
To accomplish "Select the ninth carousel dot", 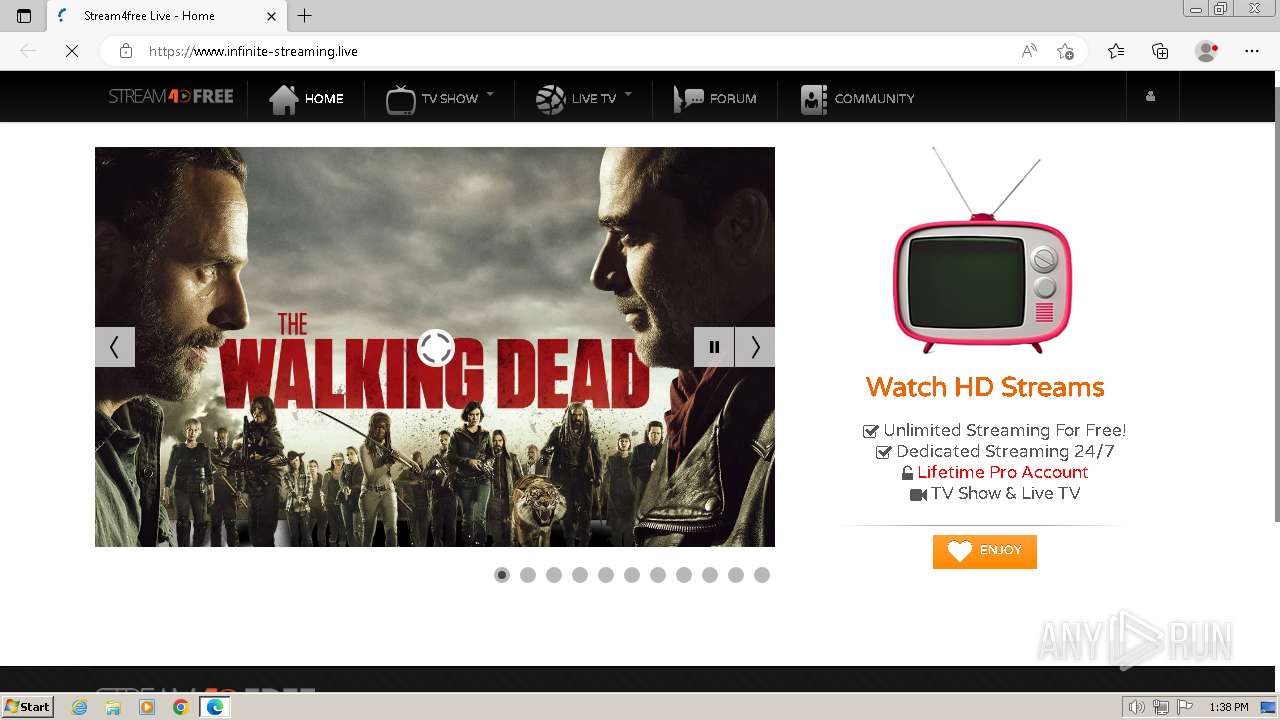I will tap(710, 575).
